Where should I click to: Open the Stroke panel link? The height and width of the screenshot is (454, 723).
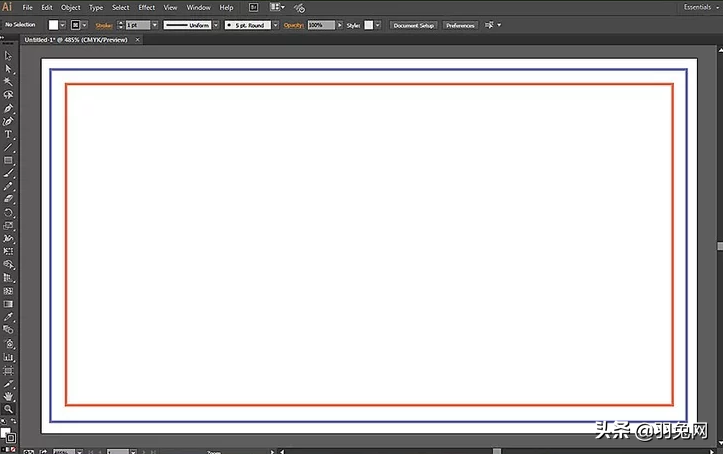click(104, 26)
